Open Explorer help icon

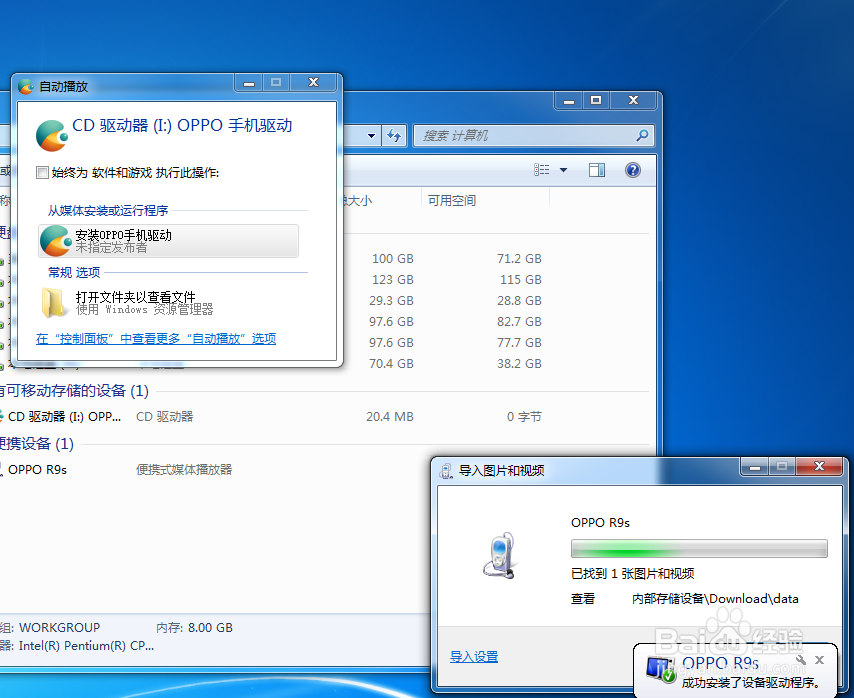632,170
